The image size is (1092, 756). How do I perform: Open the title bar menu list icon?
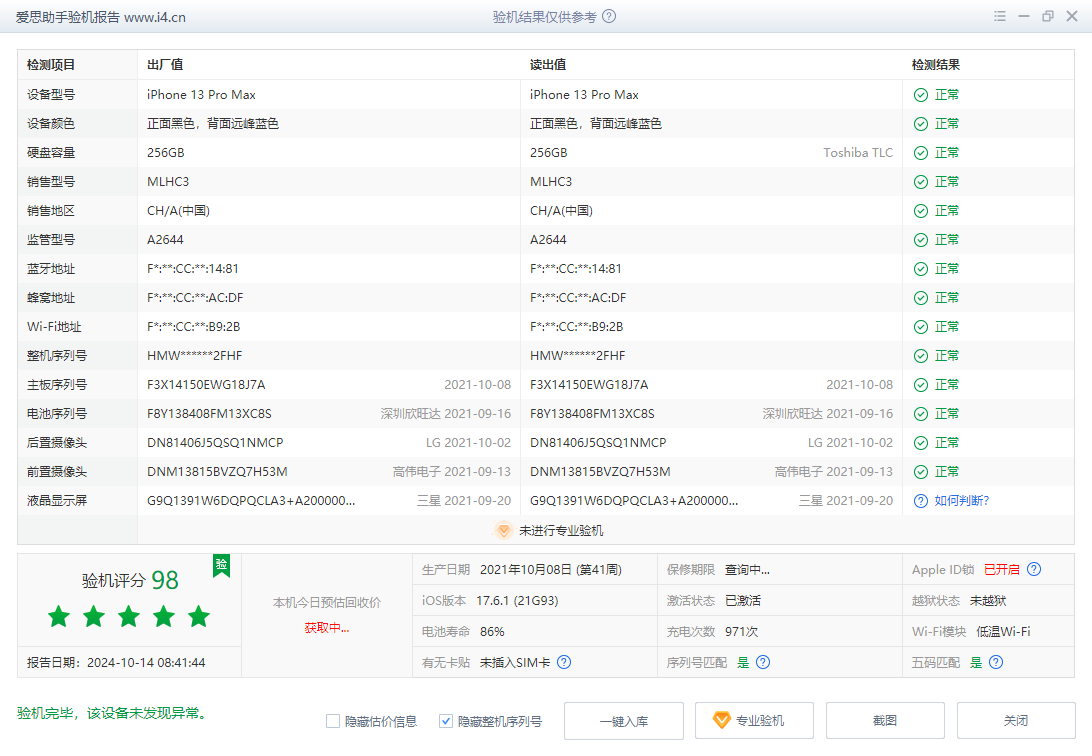point(999,17)
